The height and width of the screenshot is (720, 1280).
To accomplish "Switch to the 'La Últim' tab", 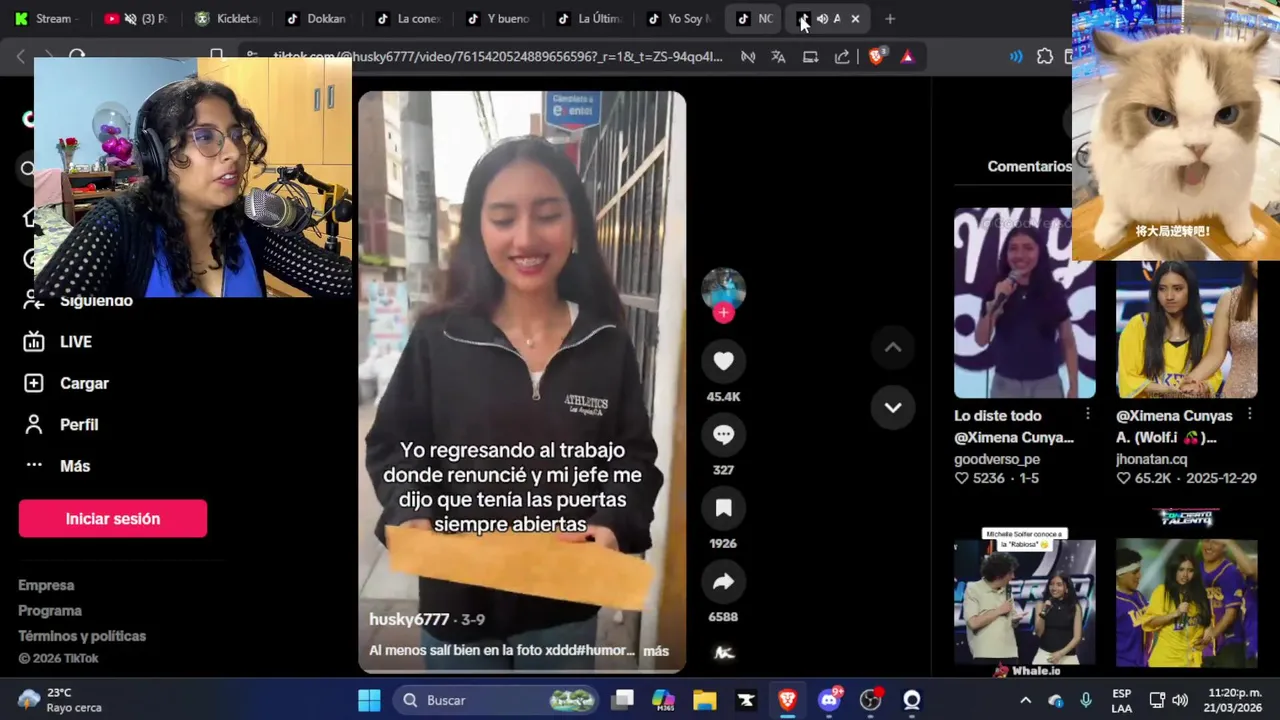I will 588,18.
